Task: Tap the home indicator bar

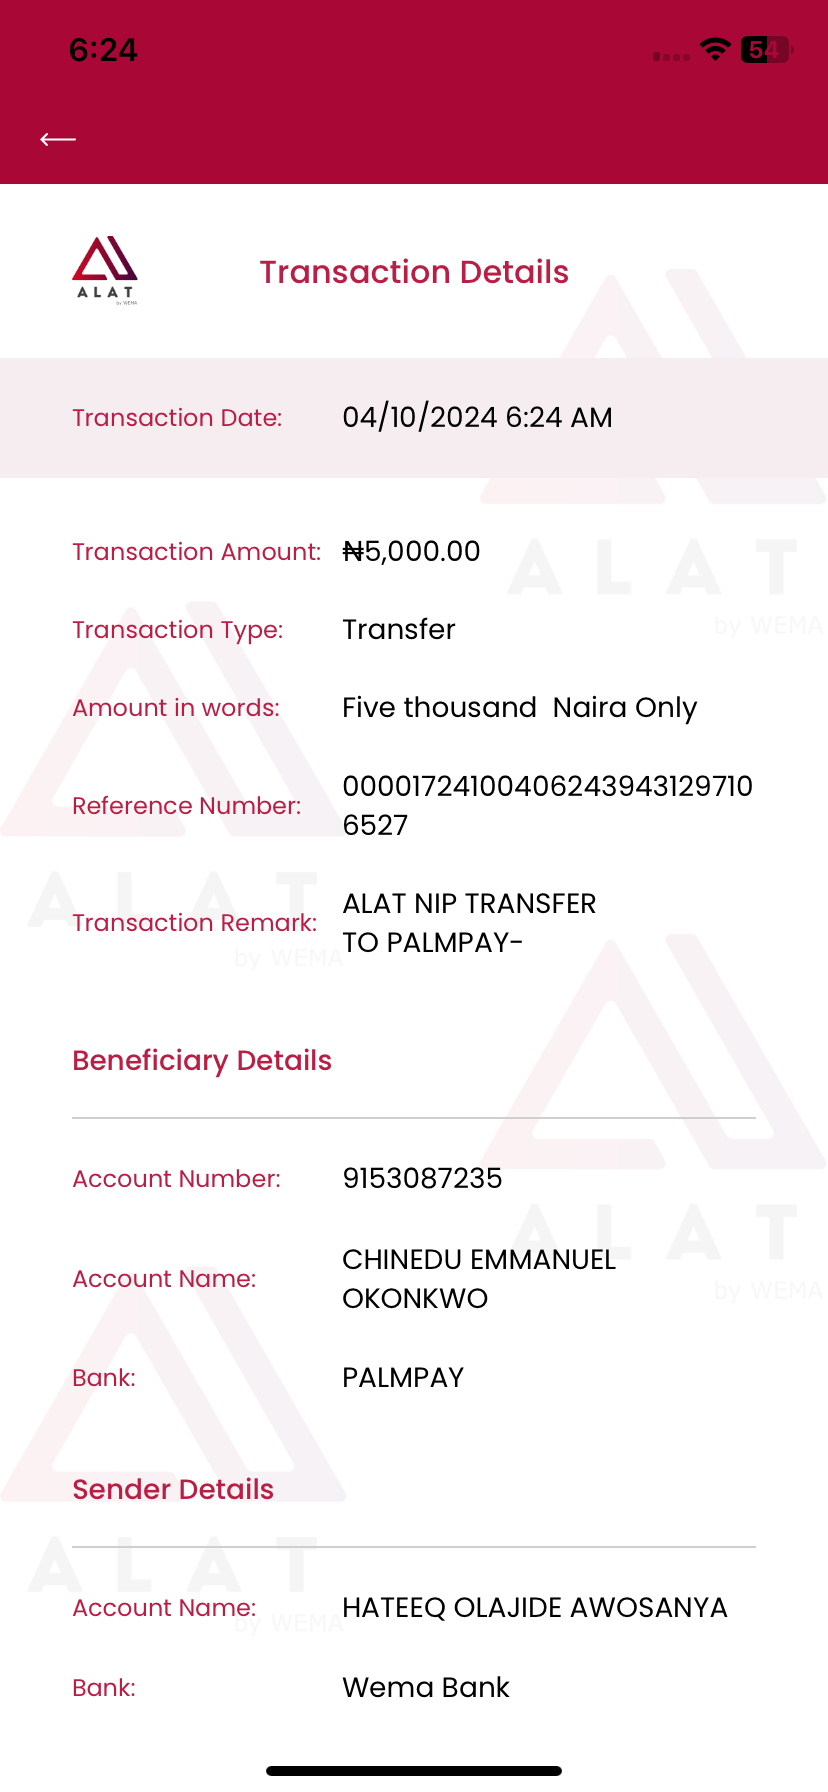Action: [414, 1770]
